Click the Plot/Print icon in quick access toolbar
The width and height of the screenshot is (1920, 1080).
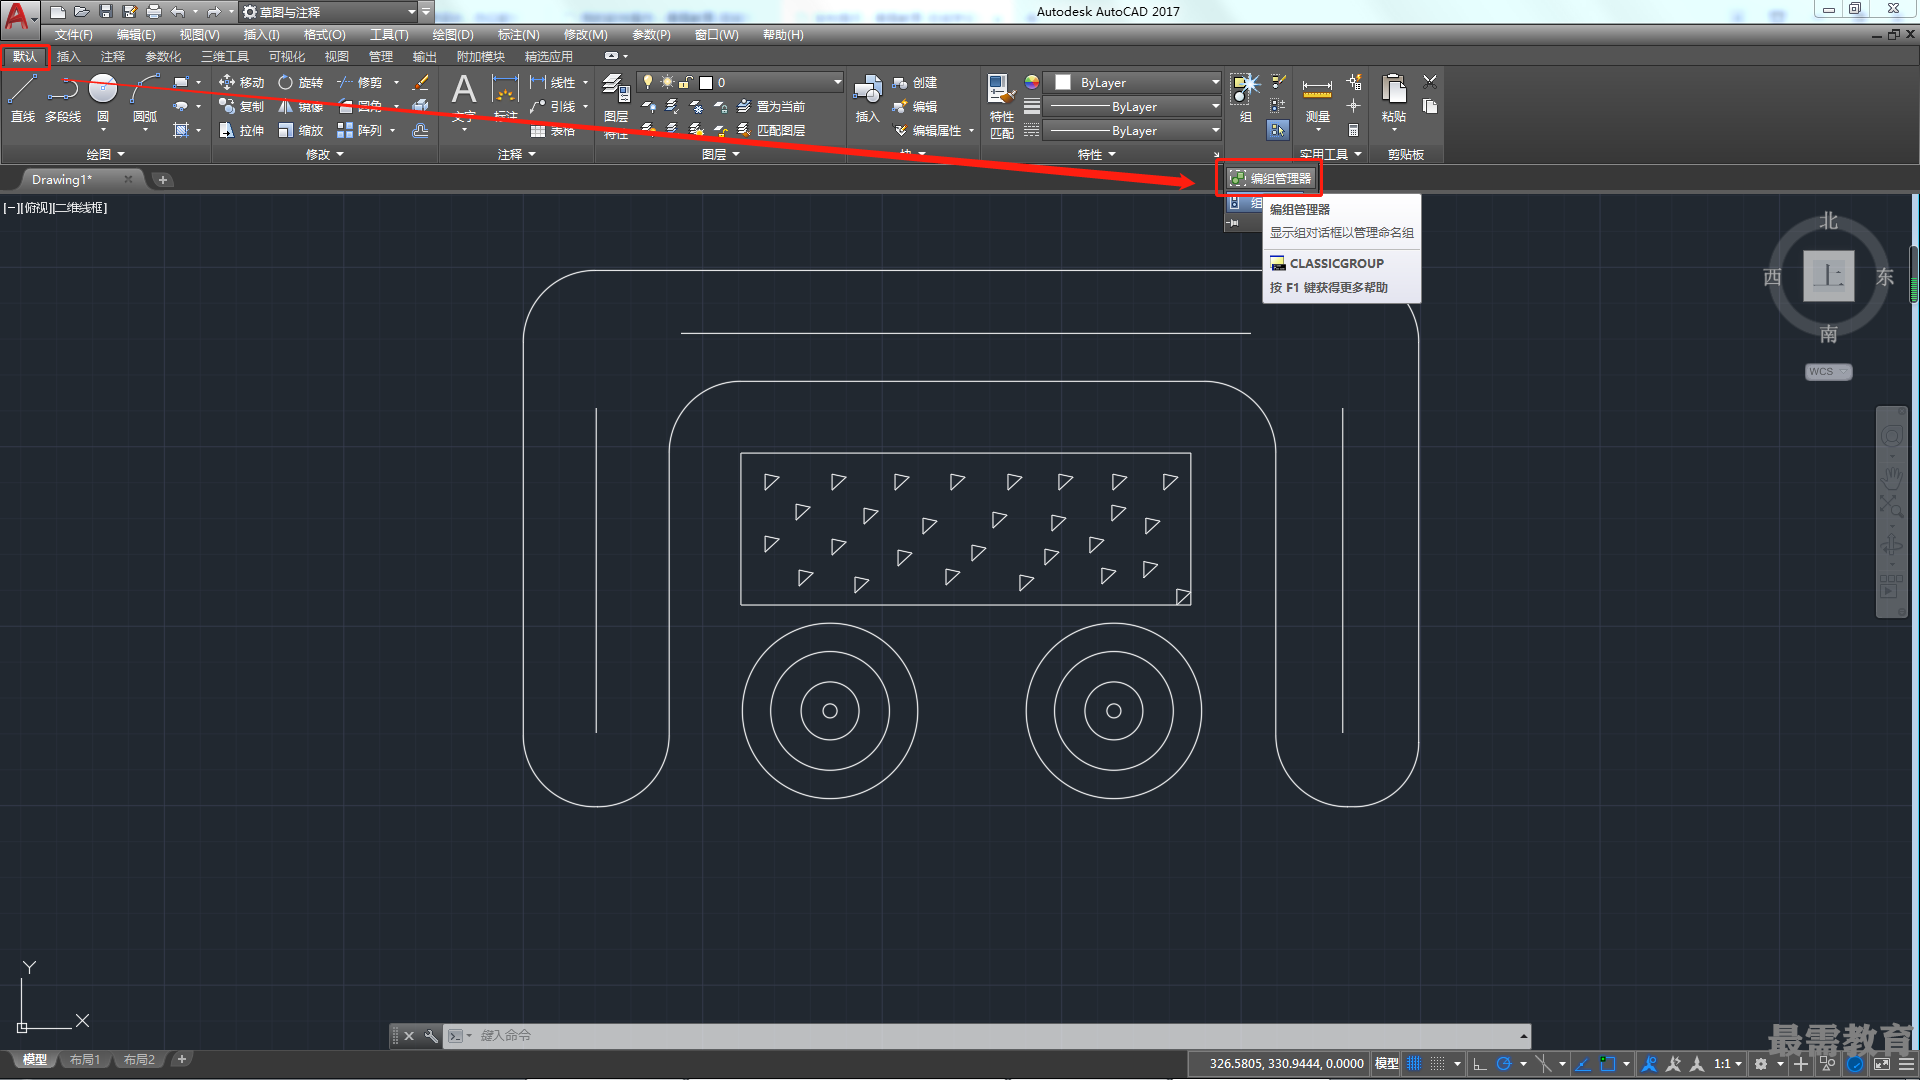(154, 11)
